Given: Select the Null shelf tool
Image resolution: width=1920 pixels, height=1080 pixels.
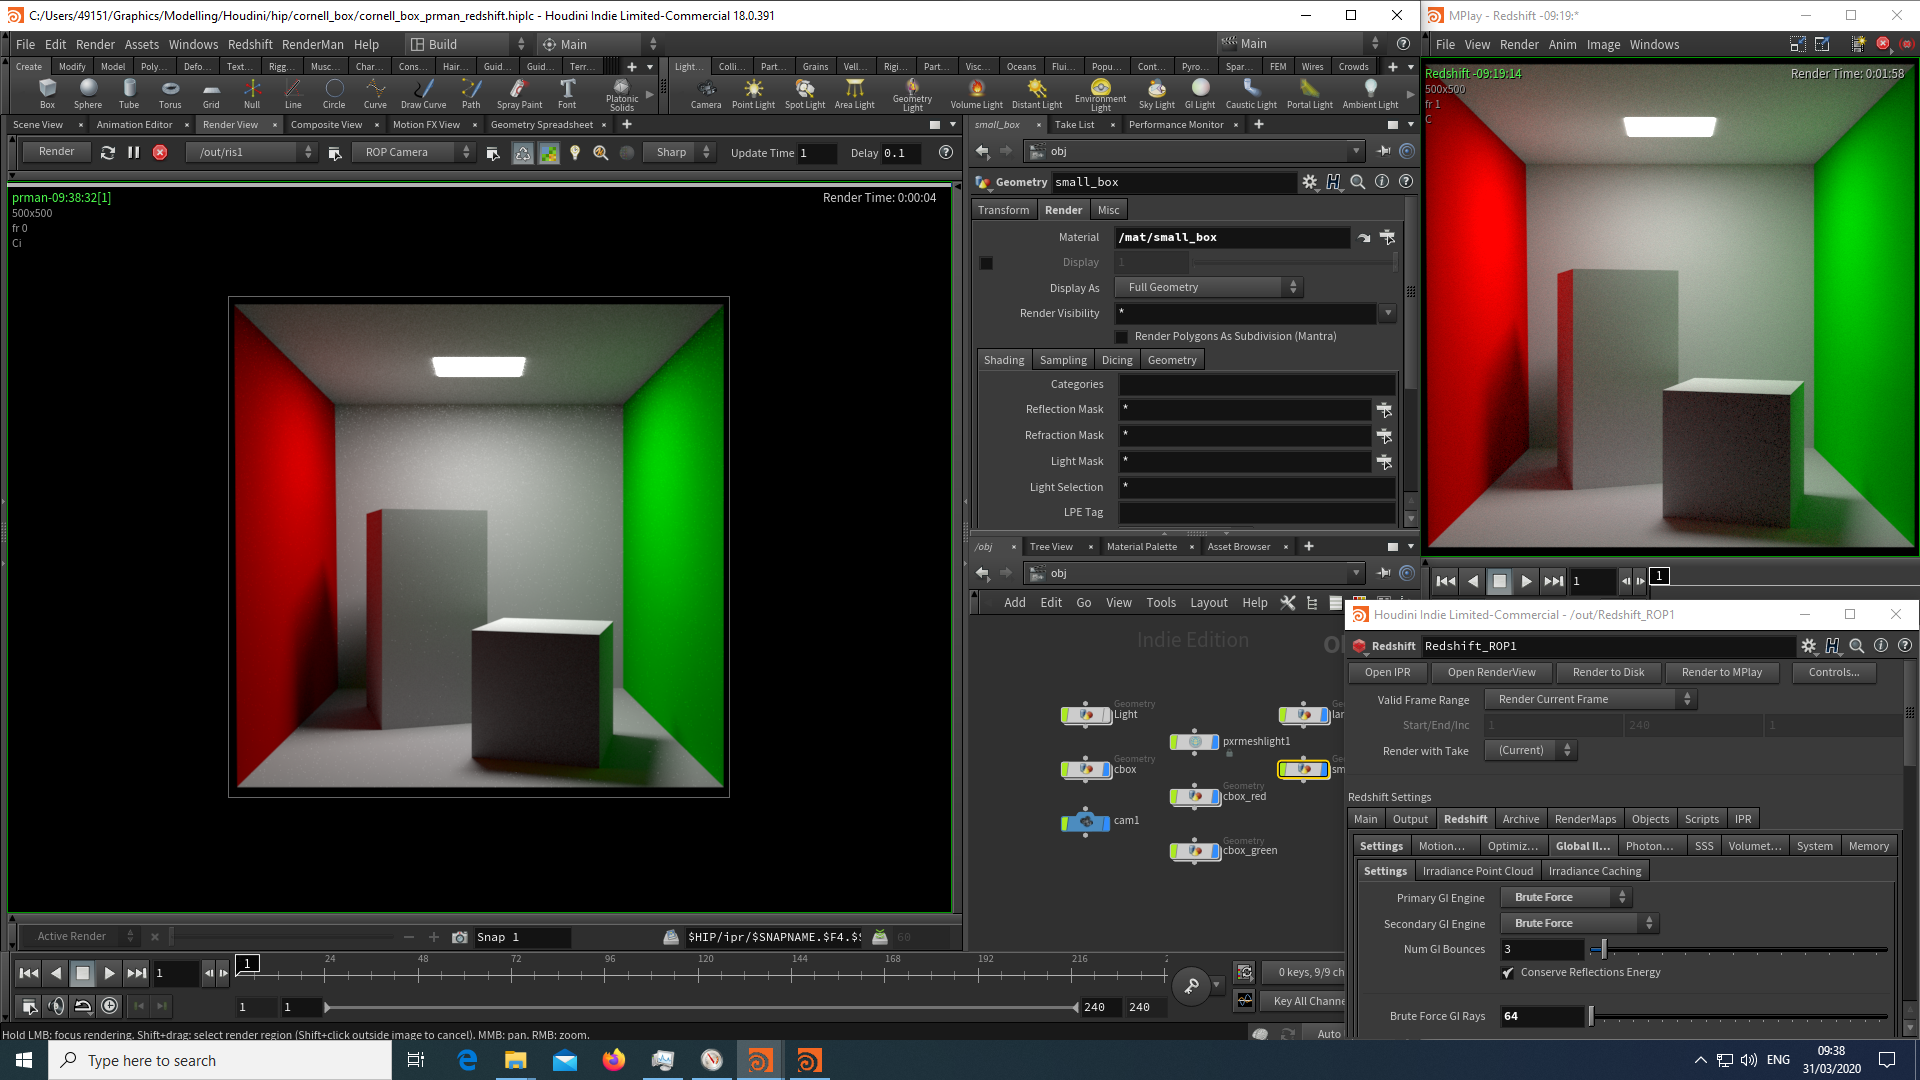Looking at the screenshot, I should click(x=252, y=93).
